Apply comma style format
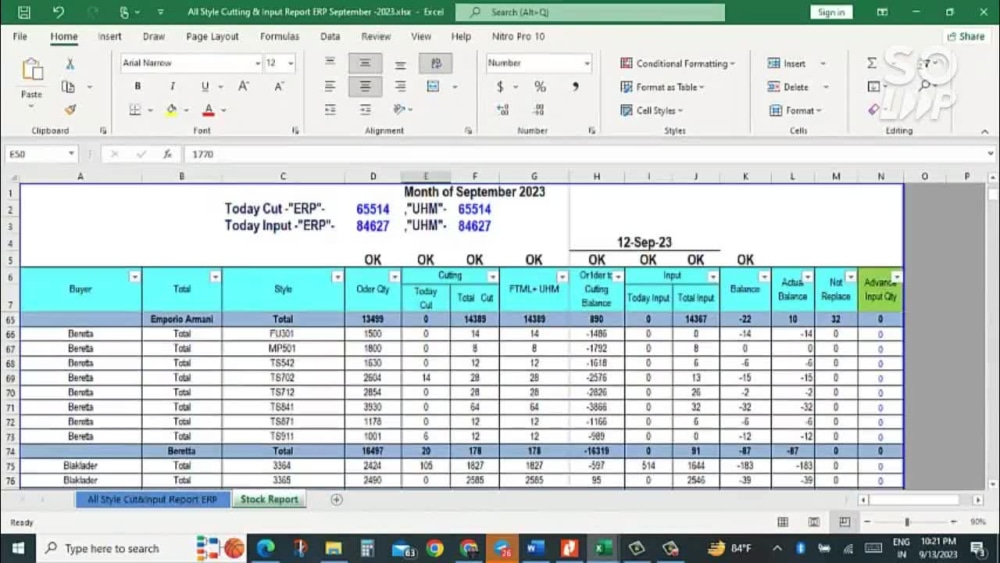The image size is (1000, 563). (x=575, y=86)
